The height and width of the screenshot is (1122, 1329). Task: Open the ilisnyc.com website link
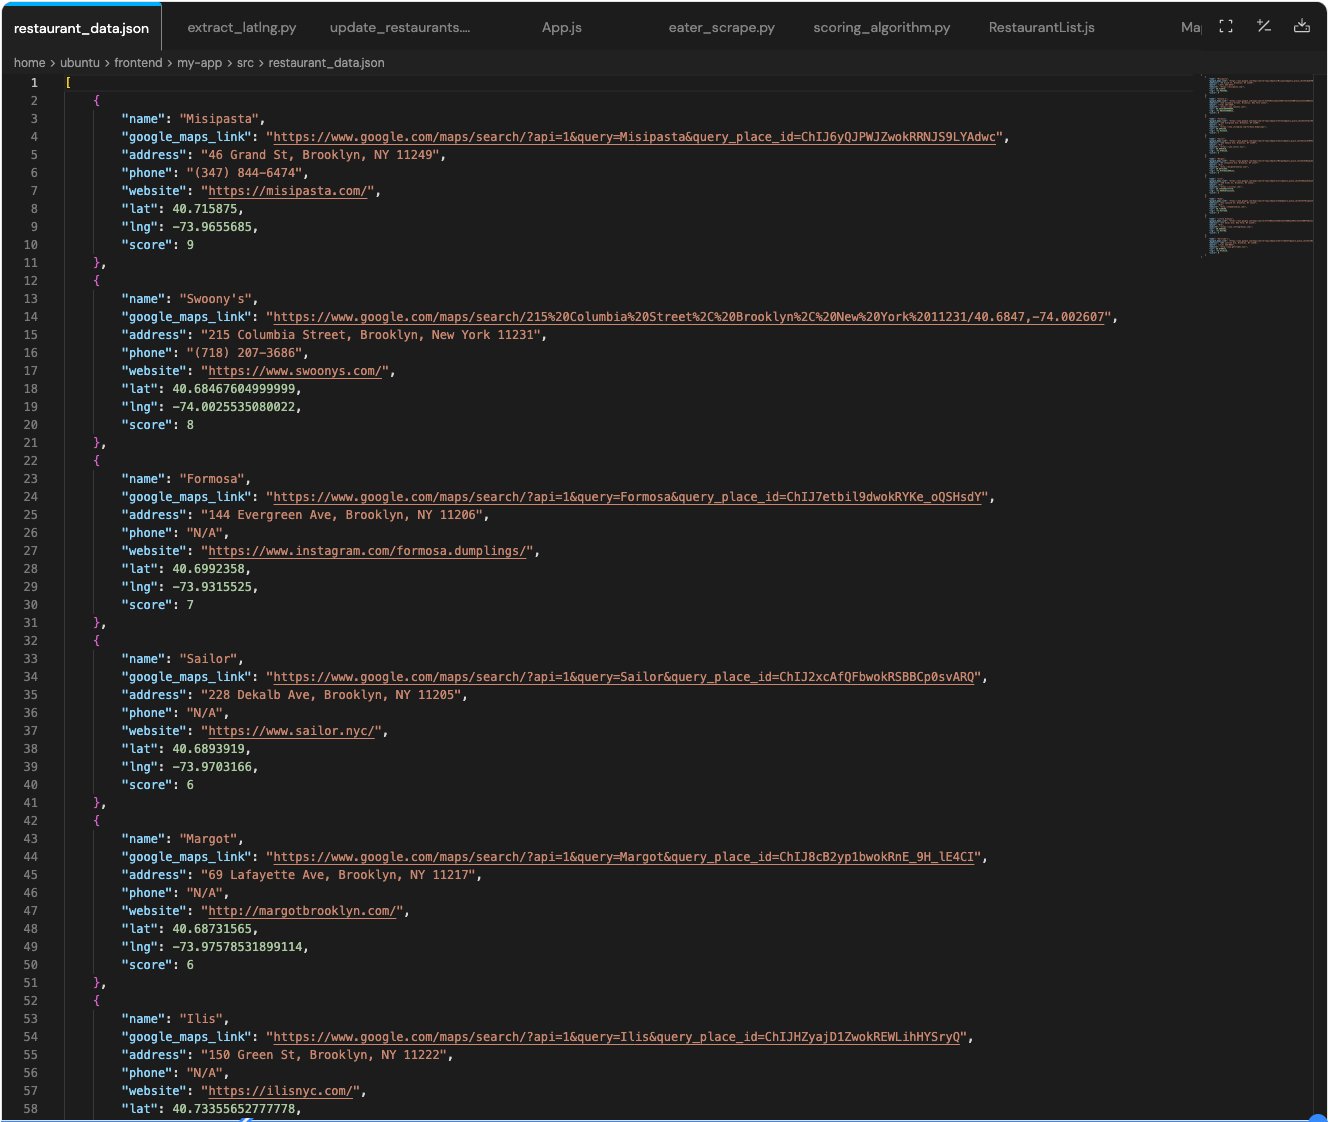click(x=283, y=1091)
